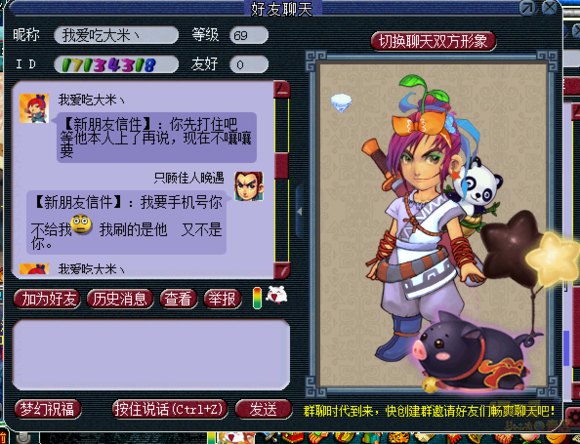
Task: Focus the message input text area
Action: 151,354
